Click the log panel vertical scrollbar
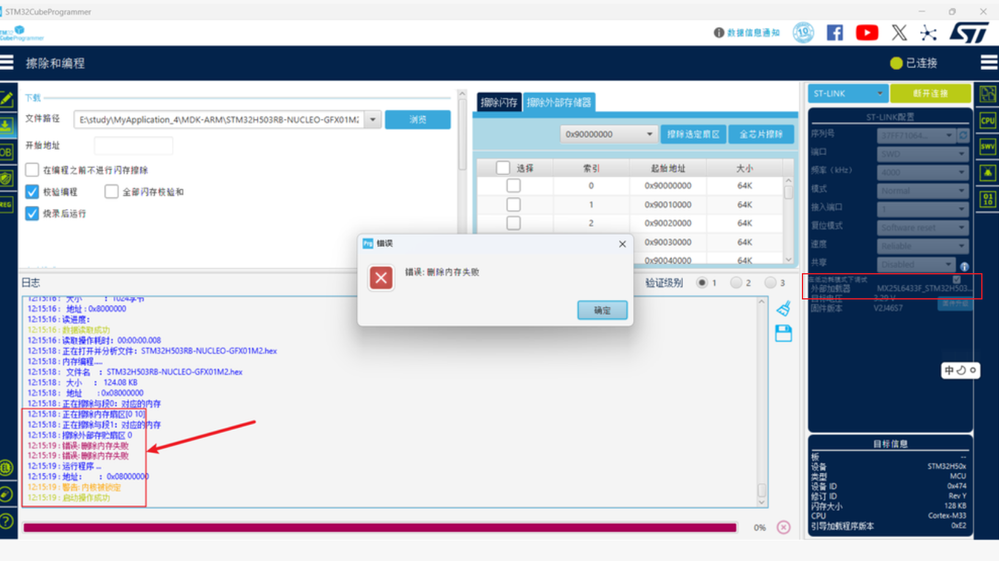The height and width of the screenshot is (561, 999). point(761,401)
